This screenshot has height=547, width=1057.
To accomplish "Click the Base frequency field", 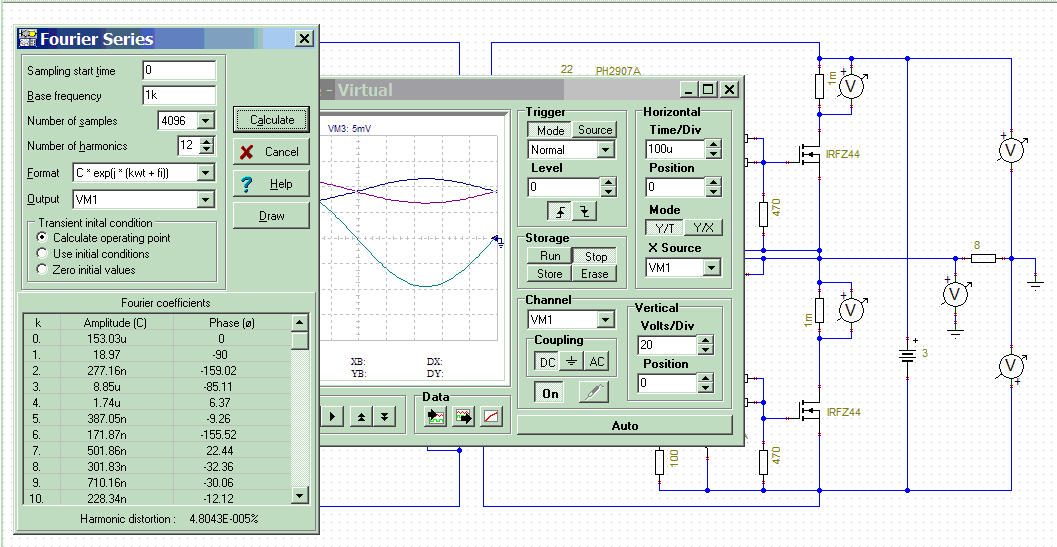I will 179,95.
